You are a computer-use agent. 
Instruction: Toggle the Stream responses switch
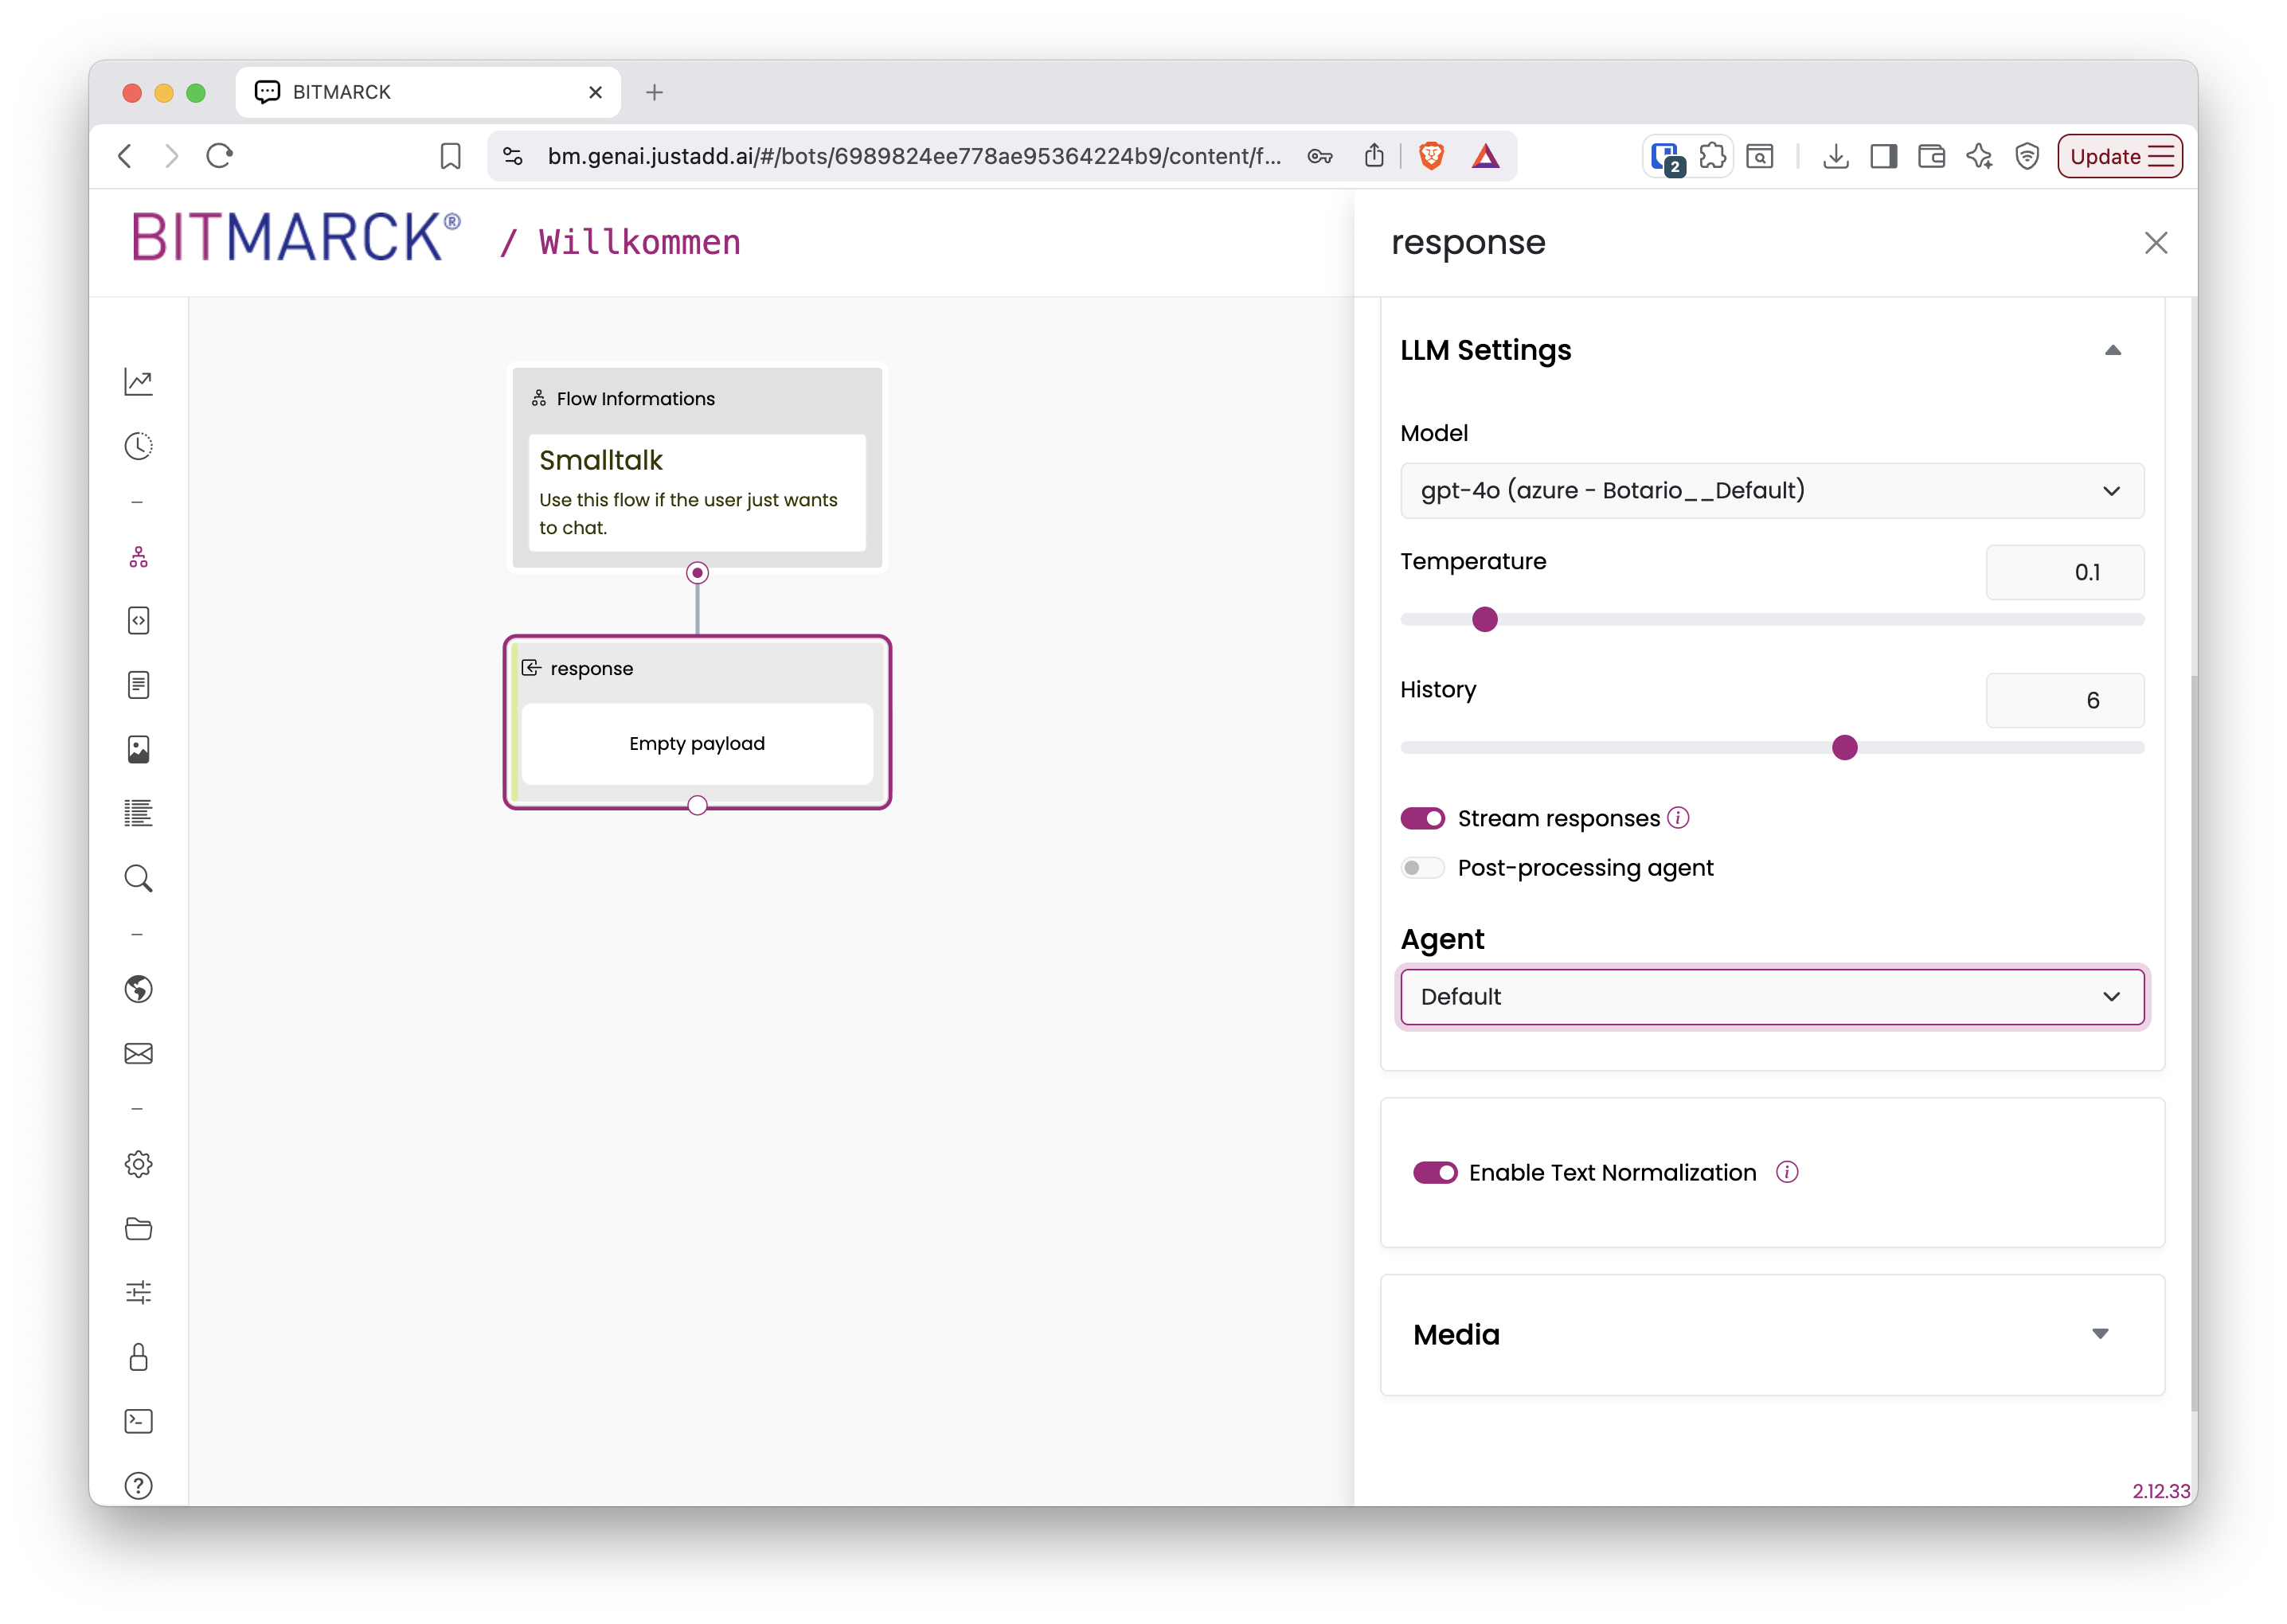pyautogui.click(x=1422, y=818)
